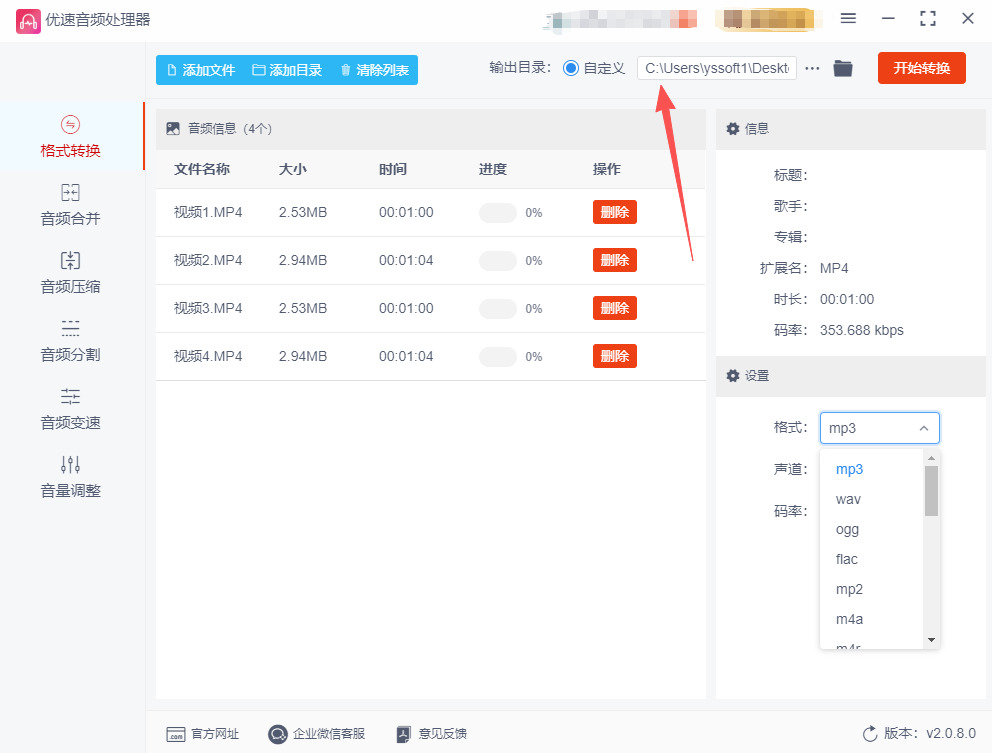Switch to 音量调整 volume adjust
The height and width of the screenshot is (753, 992).
[71, 476]
